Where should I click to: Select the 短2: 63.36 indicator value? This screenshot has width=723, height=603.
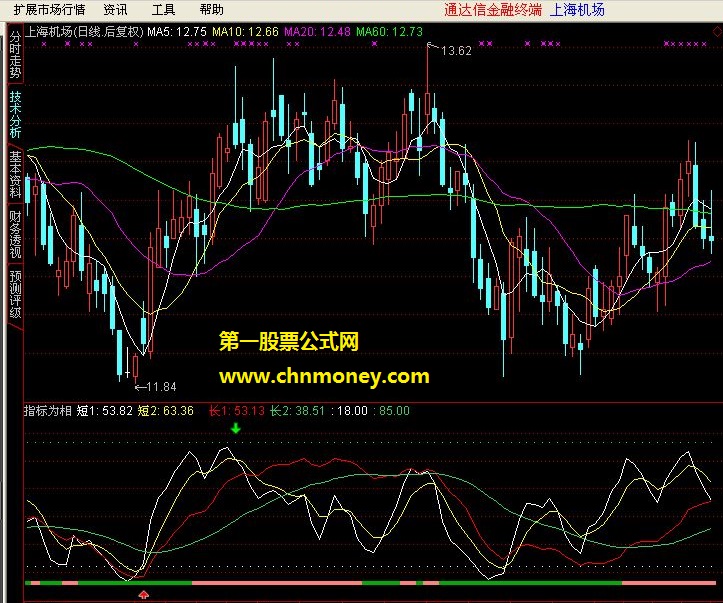coord(166,410)
